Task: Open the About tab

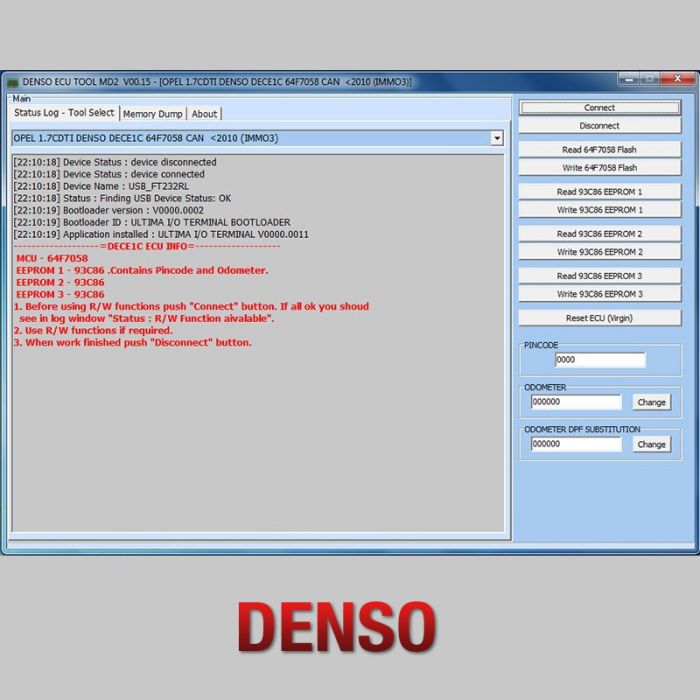Action: [x=204, y=114]
